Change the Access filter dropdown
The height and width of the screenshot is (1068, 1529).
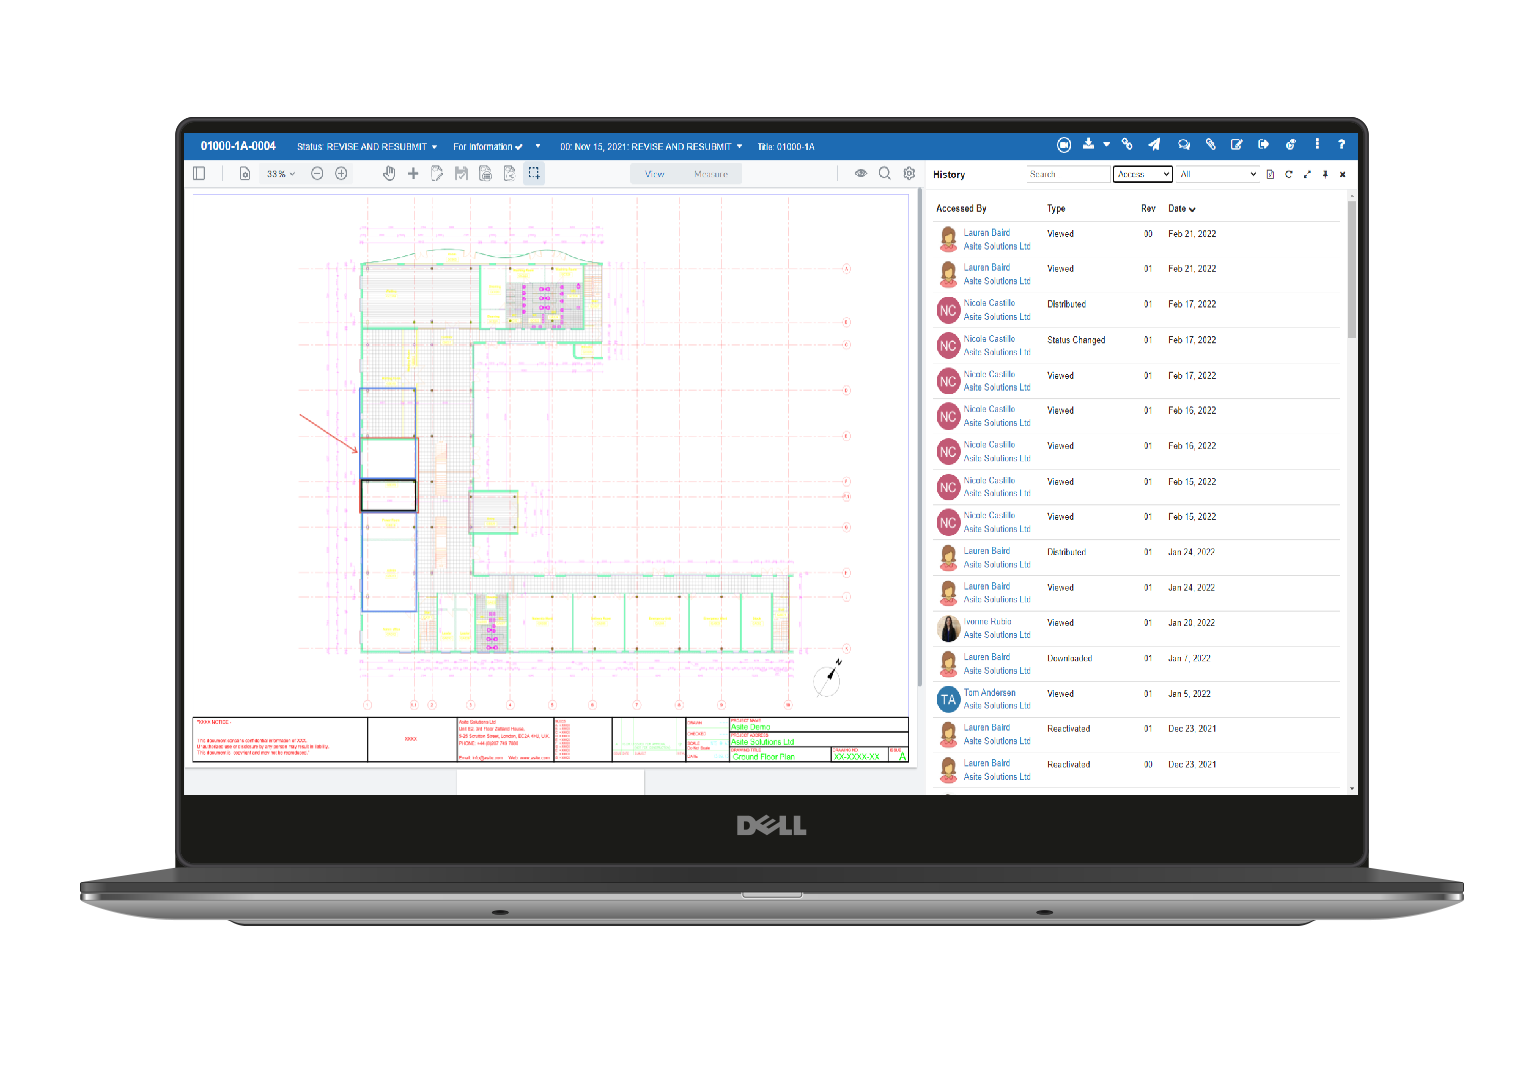(x=1142, y=173)
